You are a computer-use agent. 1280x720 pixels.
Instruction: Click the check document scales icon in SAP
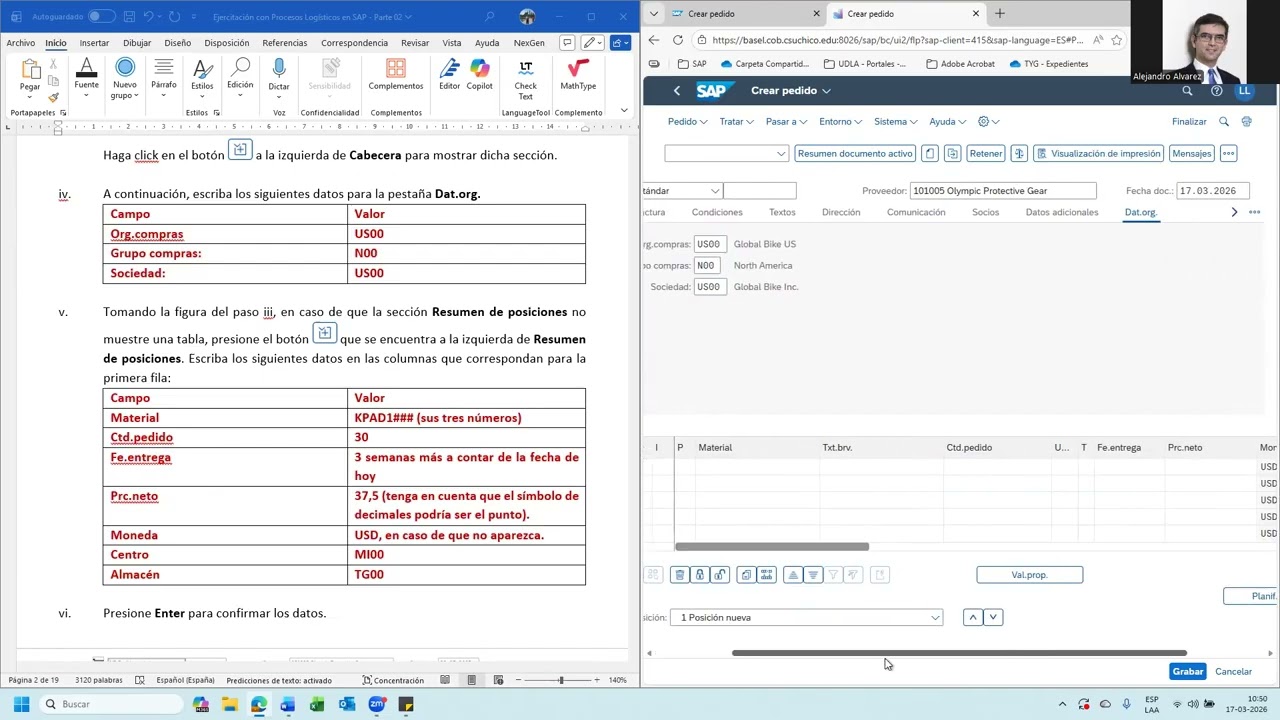pyautogui.click(x=1019, y=153)
